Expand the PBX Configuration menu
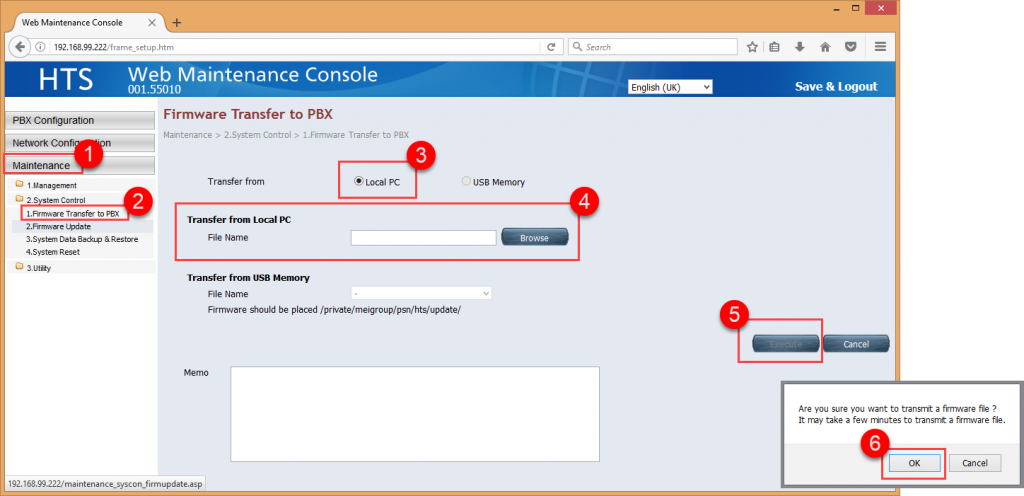Viewport: 1024px width, 496px height. 80,121
